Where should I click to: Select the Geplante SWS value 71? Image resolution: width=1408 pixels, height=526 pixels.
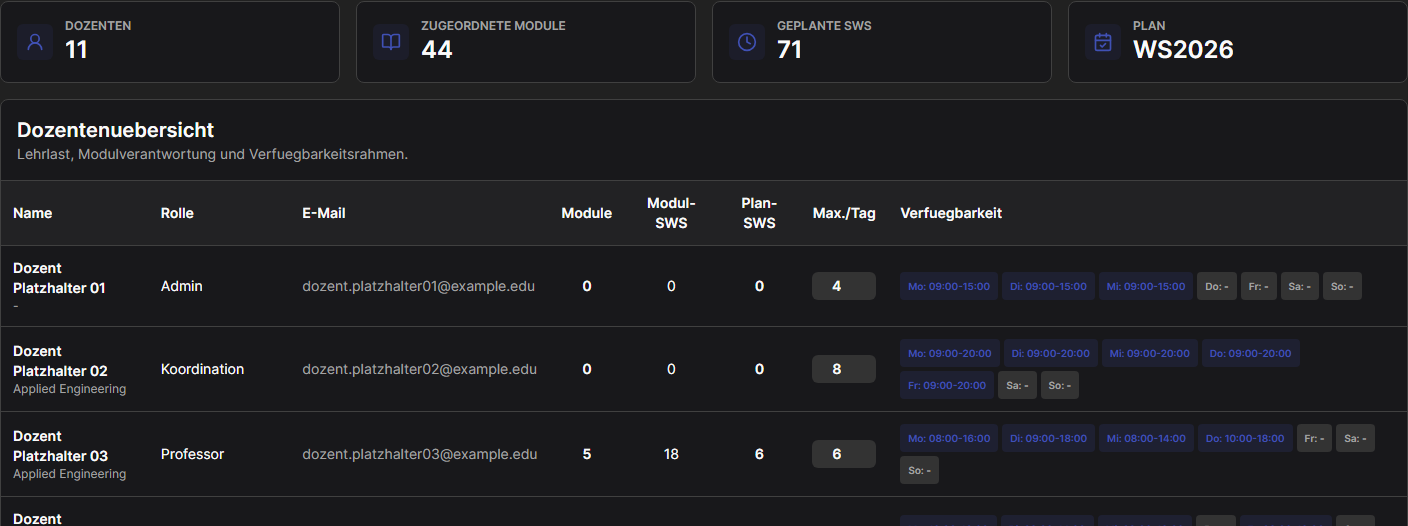(x=789, y=50)
